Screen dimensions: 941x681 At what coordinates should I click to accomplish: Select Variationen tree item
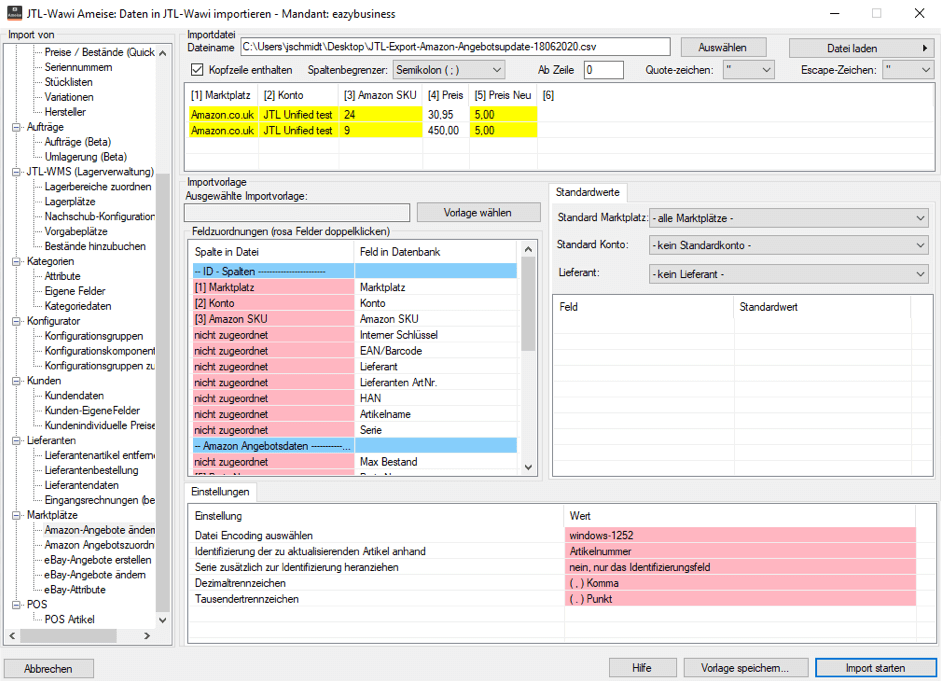[68, 97]
